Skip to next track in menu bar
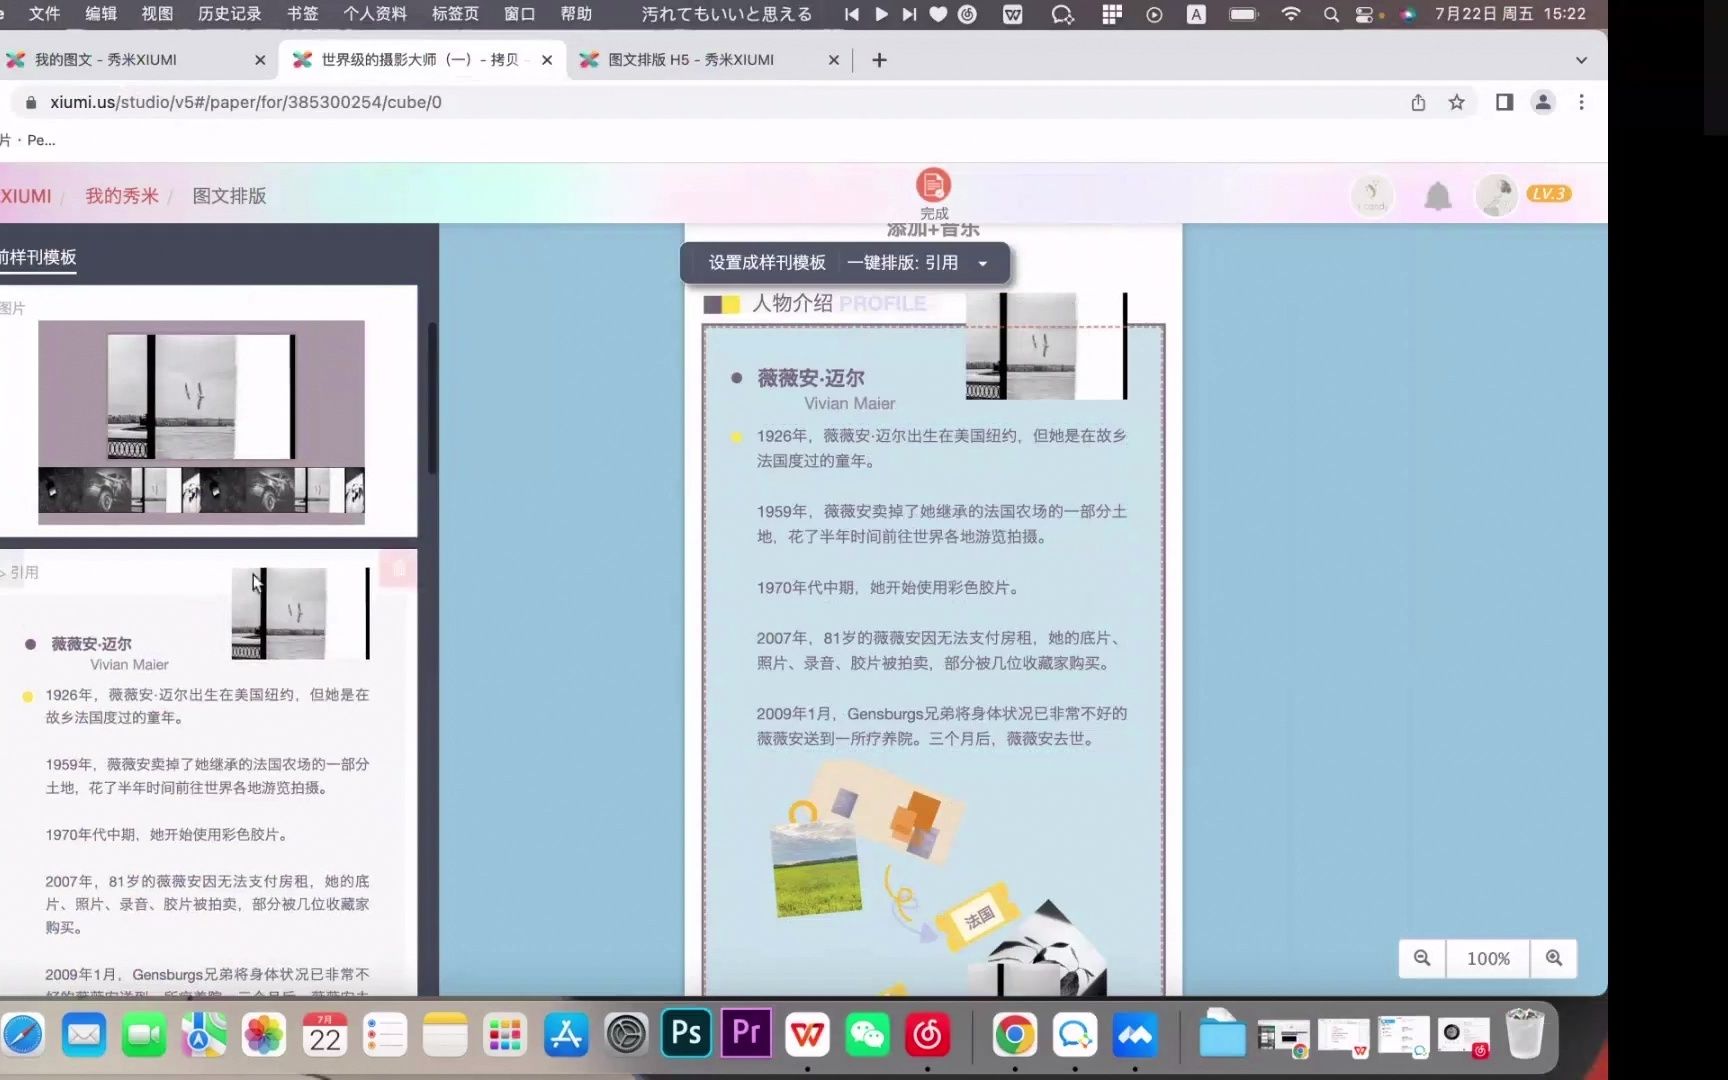 click(909, 14)
